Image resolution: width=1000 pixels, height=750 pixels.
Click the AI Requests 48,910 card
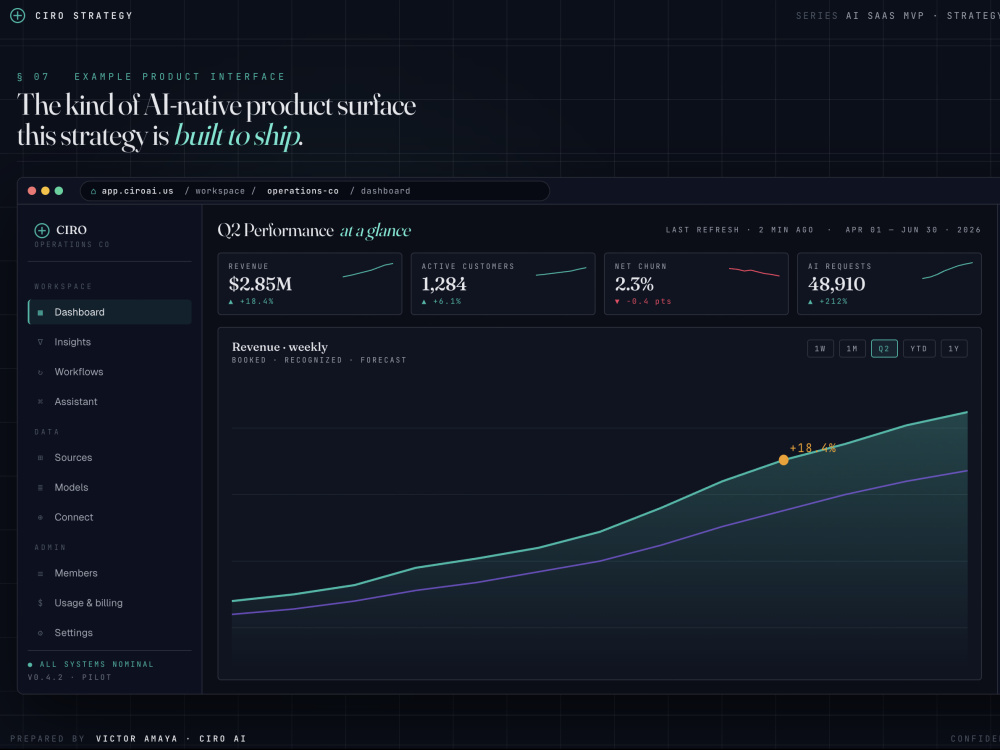tap(890, 284)
